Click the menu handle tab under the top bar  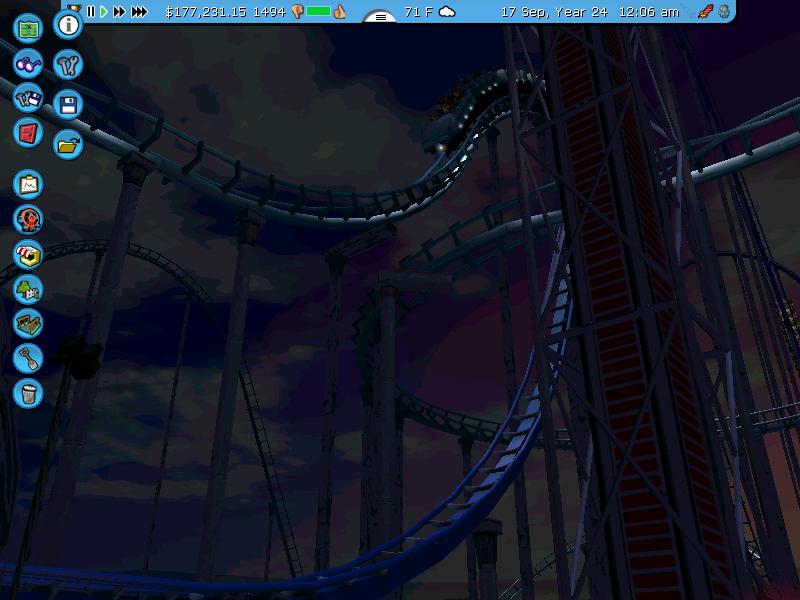pyautogui.click(x=380, y=17)
